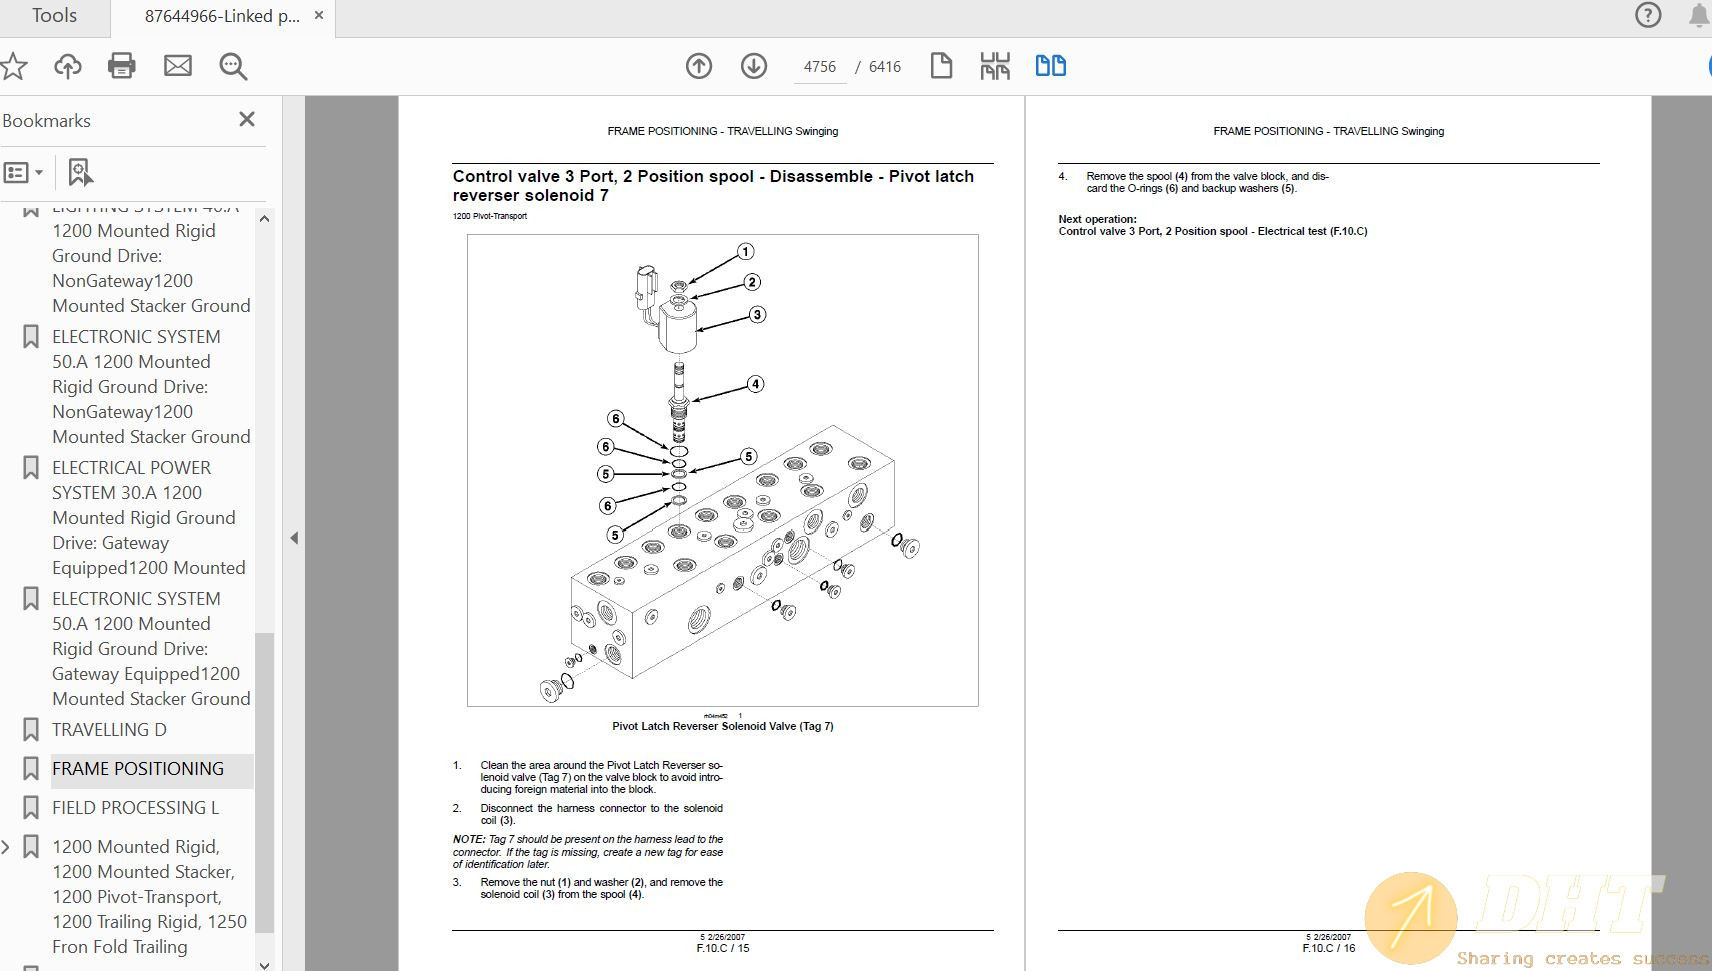Go to next page arrow

pos(754,66)
